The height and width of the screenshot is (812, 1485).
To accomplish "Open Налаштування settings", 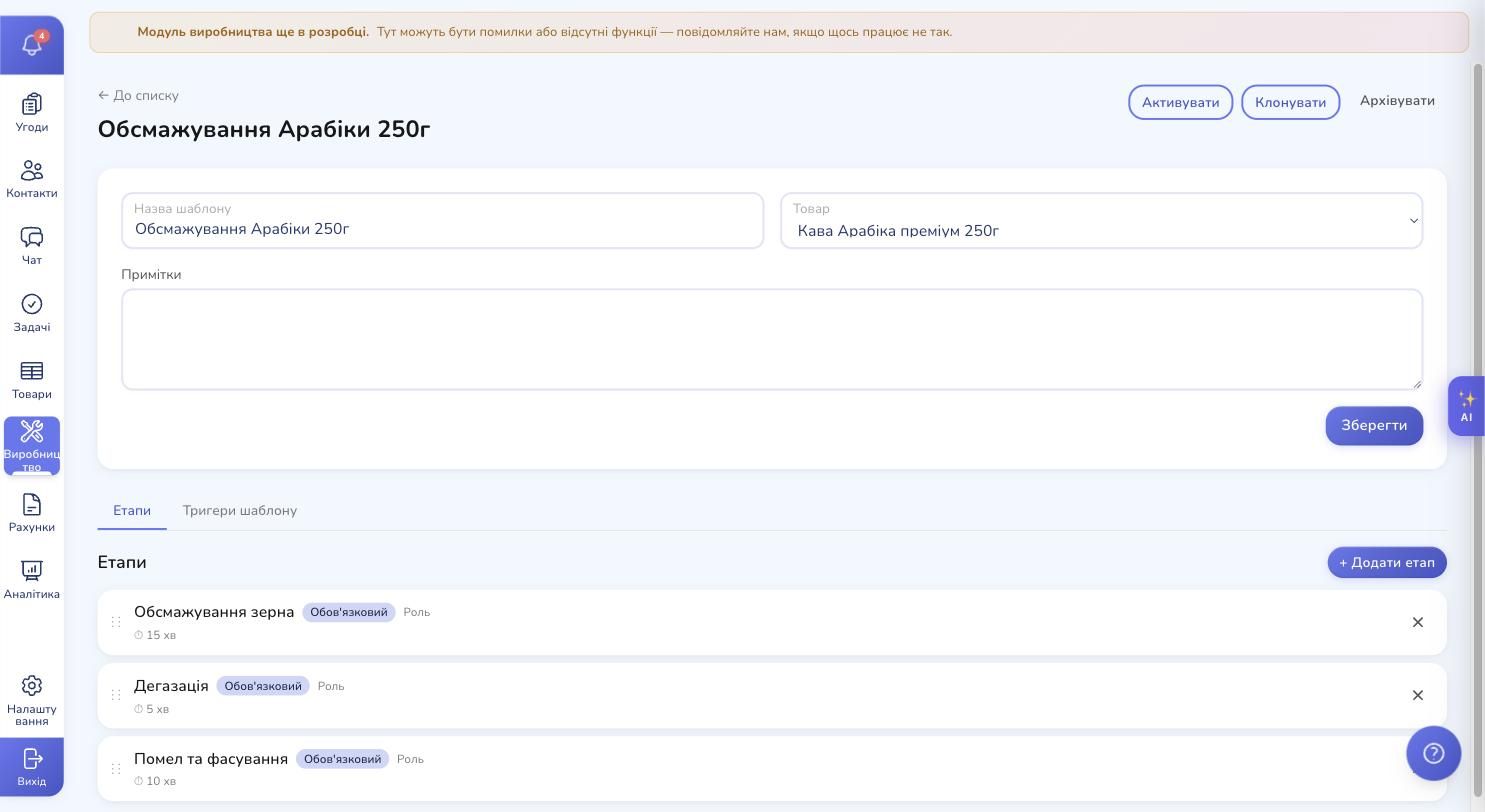I will [32, 700].
